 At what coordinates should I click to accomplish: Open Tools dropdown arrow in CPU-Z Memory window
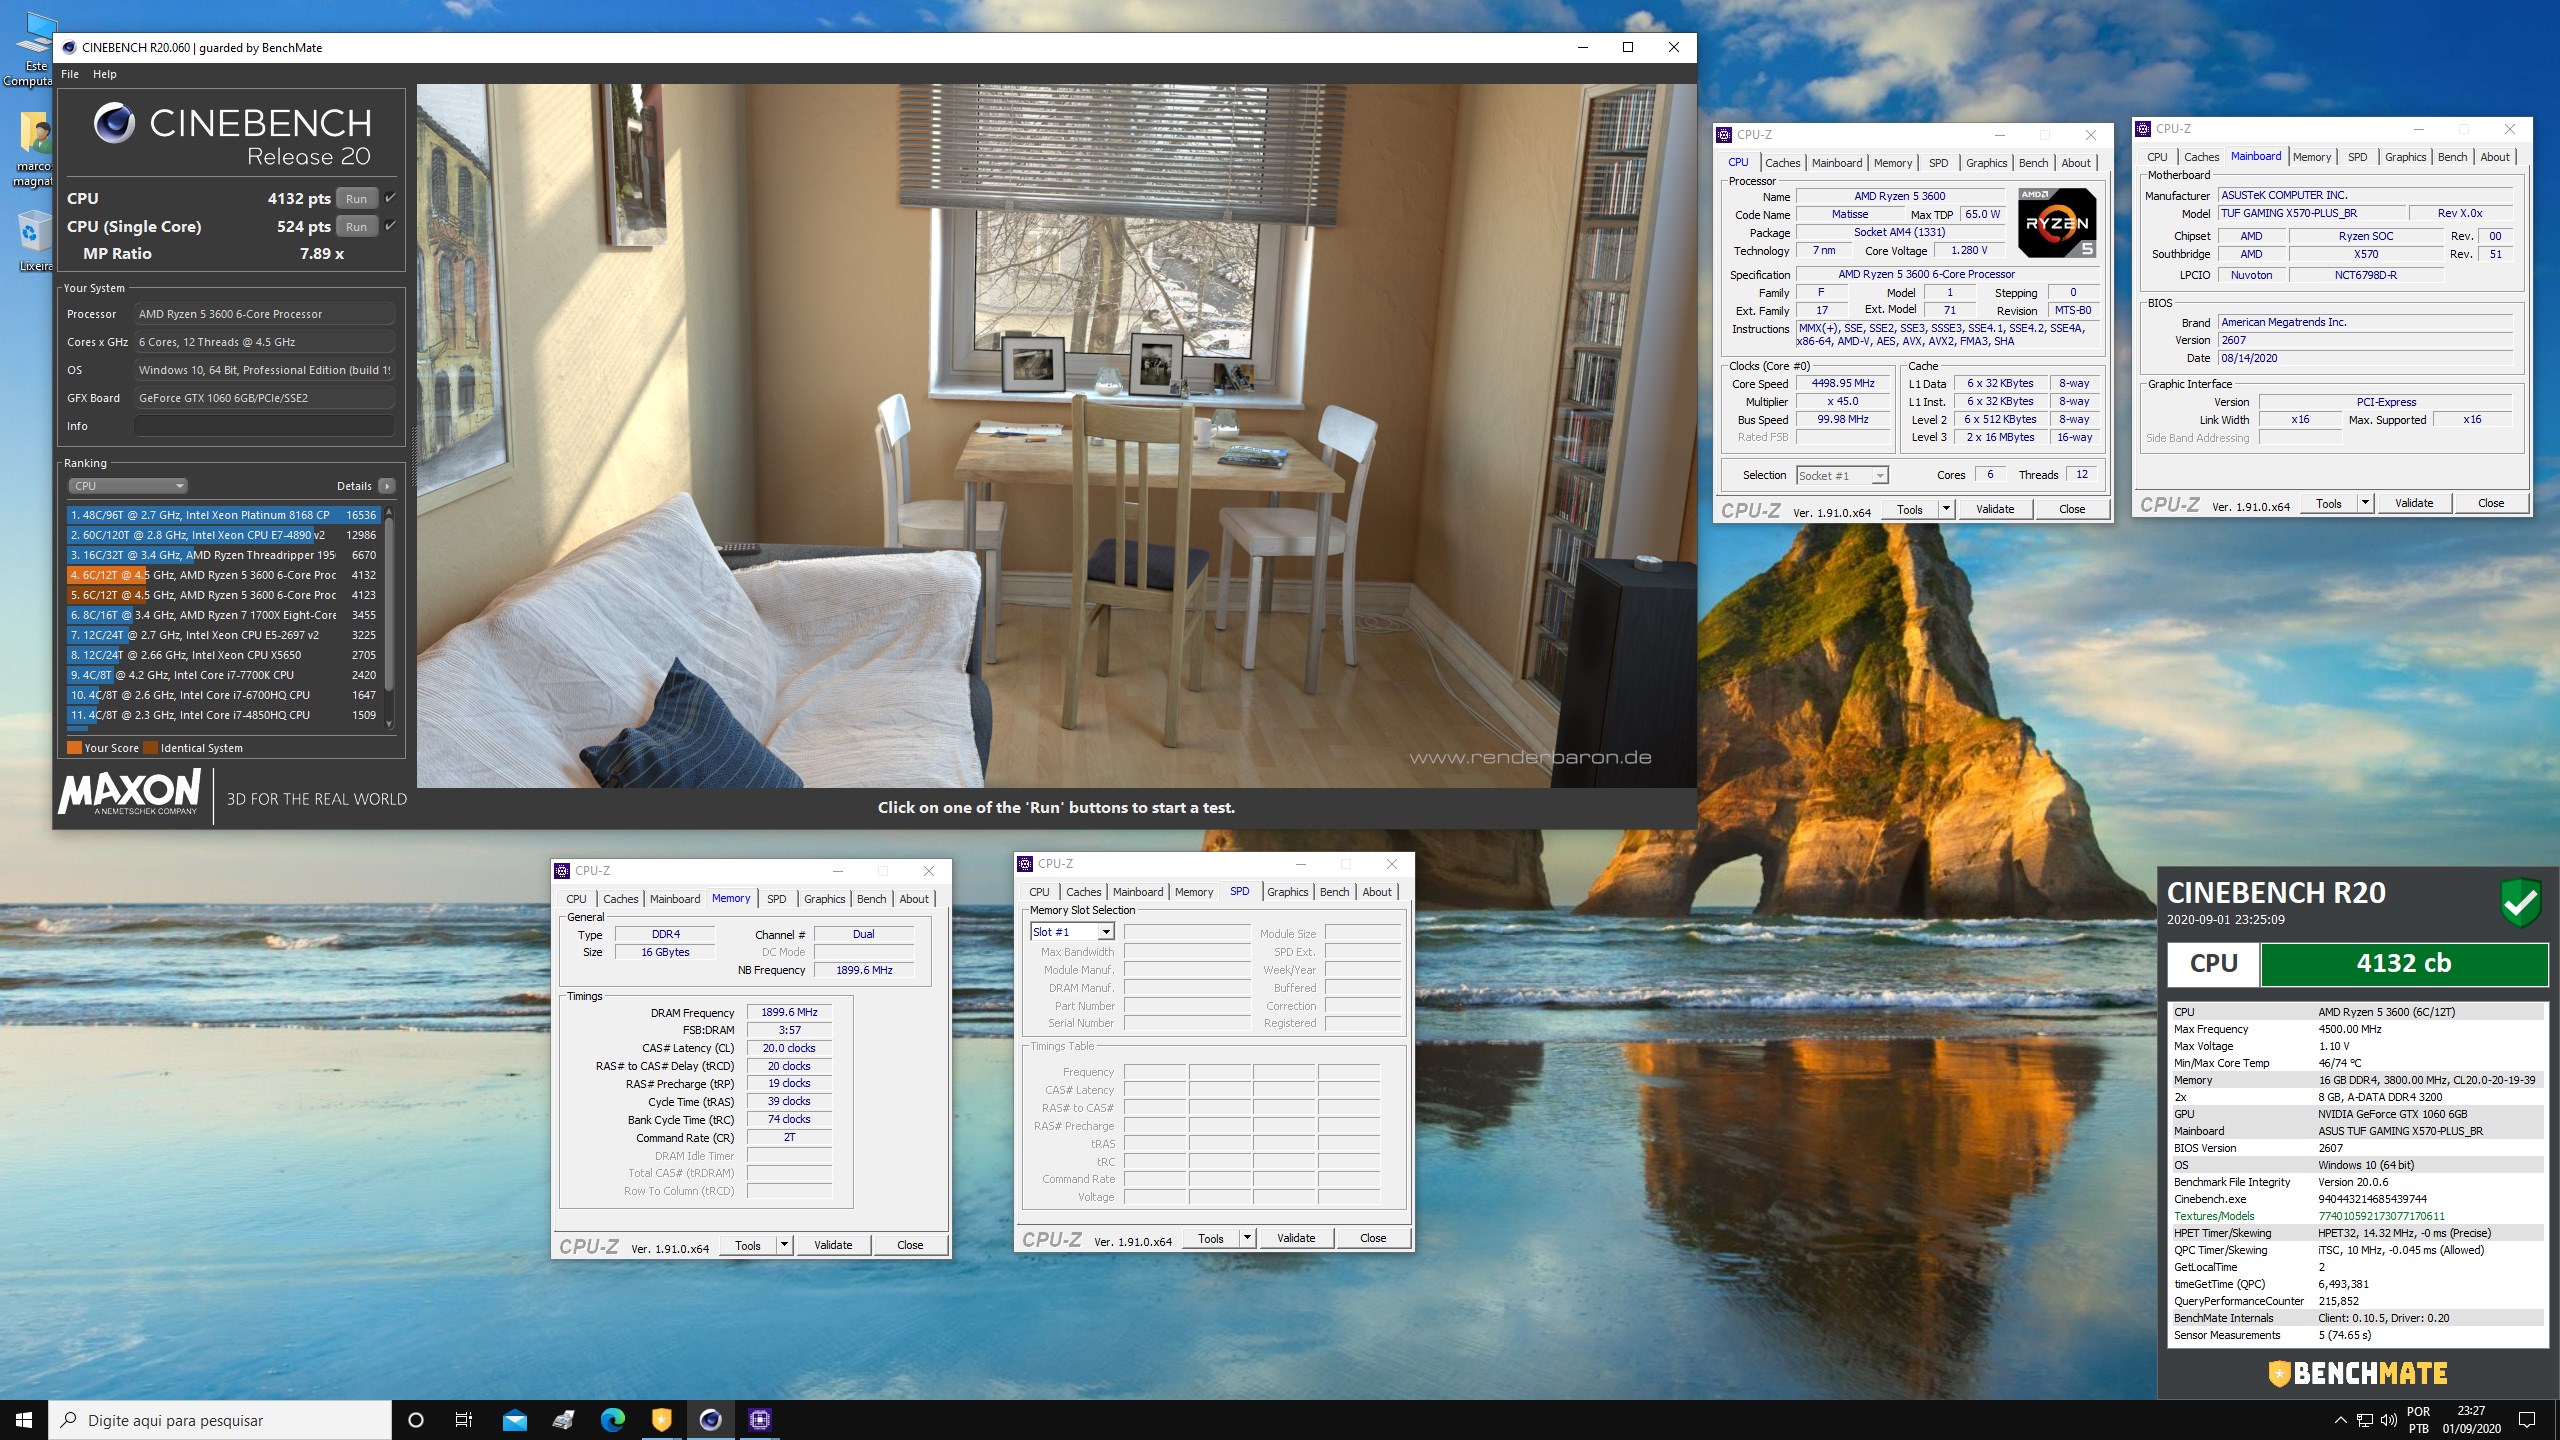[784, 1245]
